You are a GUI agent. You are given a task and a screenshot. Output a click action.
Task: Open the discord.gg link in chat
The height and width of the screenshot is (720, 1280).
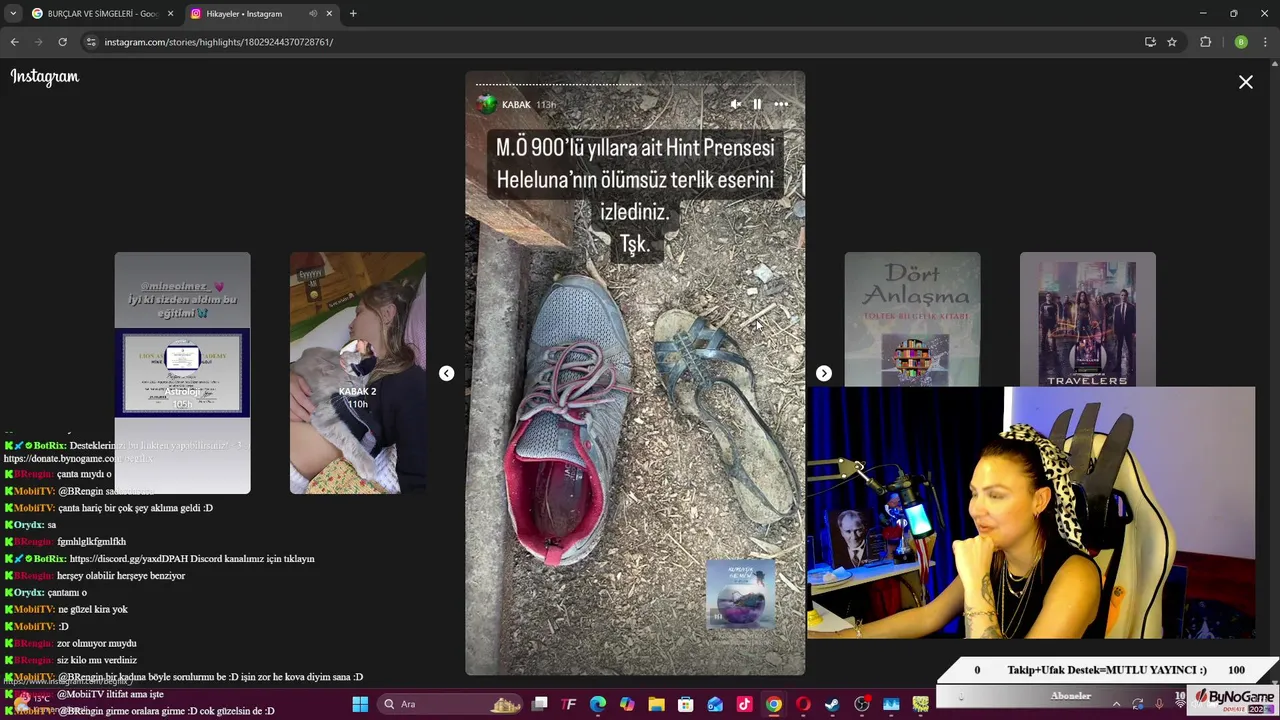(129, 559)
